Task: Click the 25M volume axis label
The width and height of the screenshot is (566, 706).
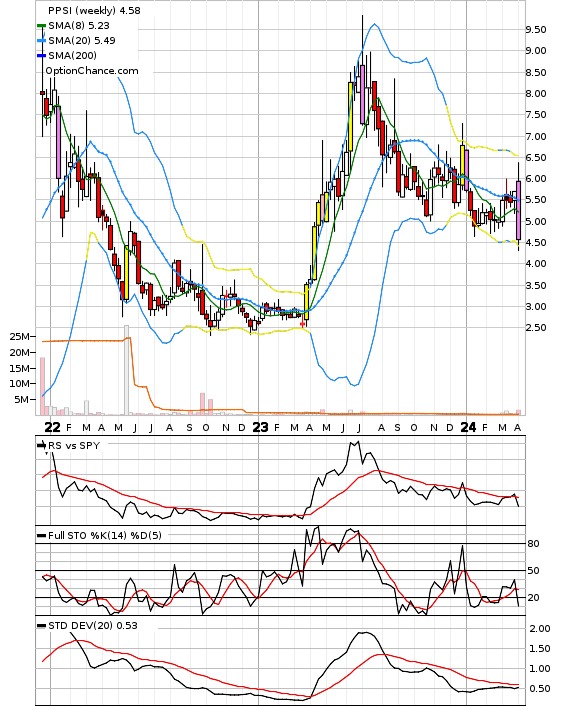Action: point(19,336)
